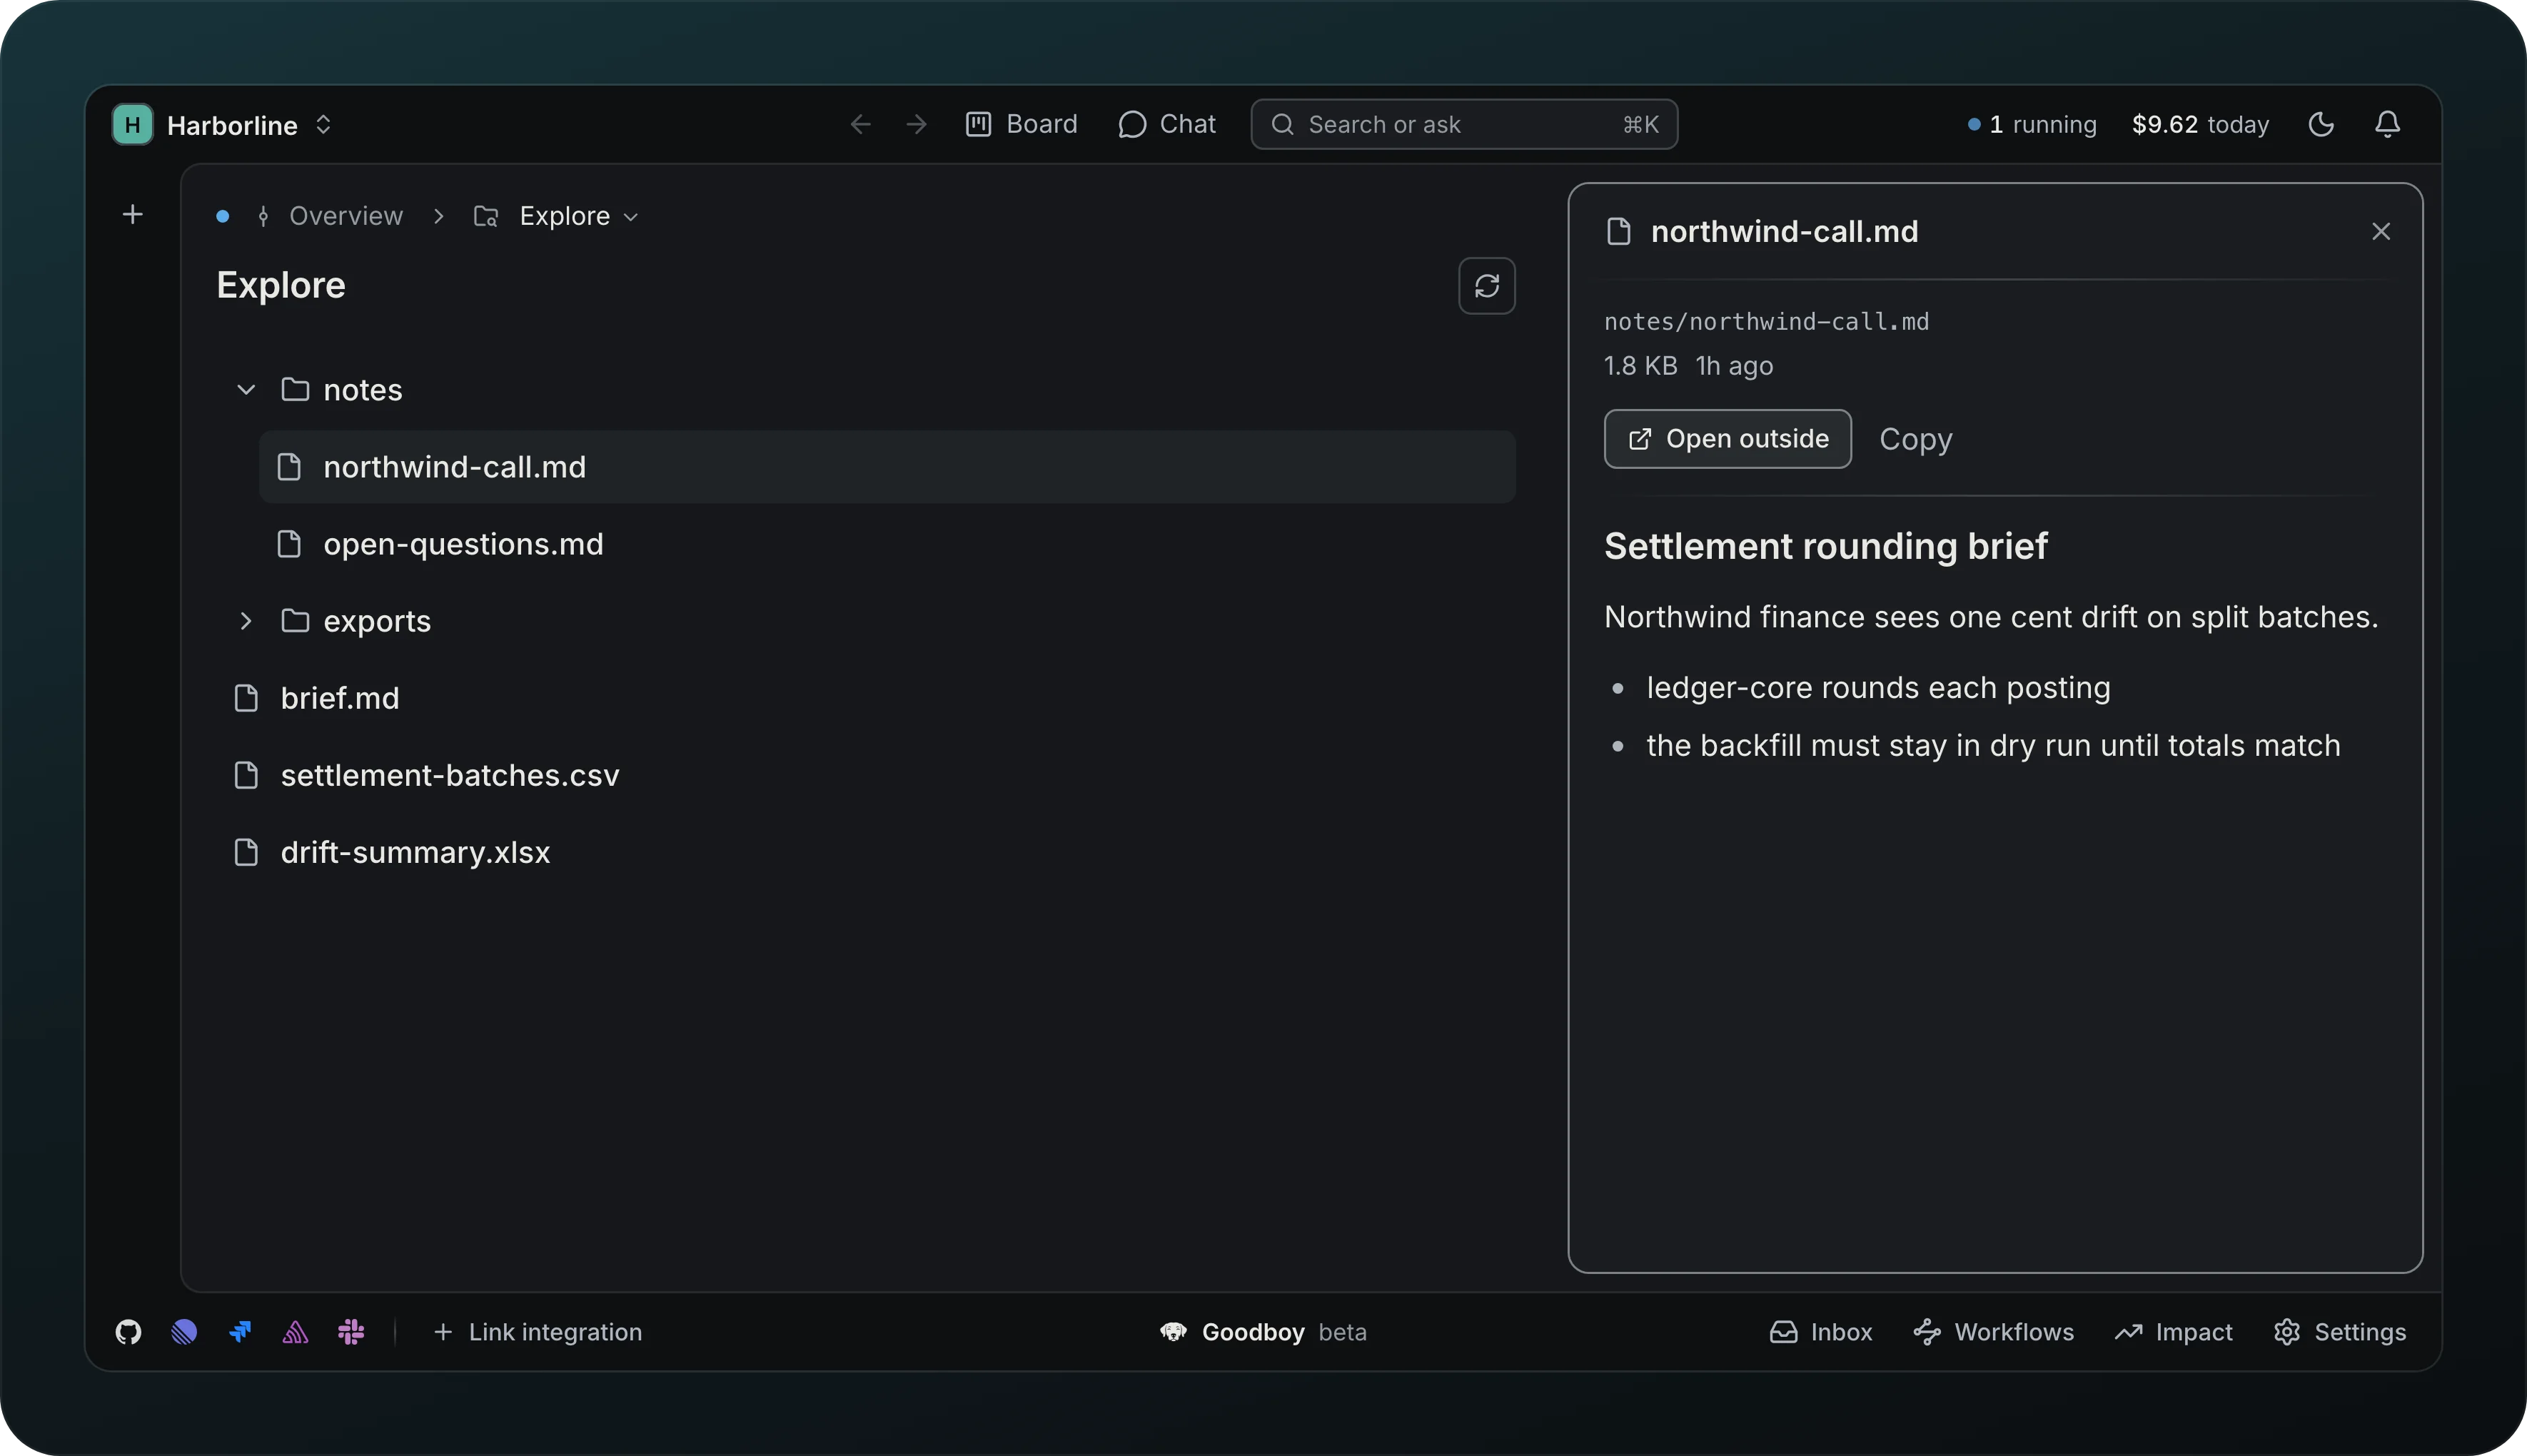Image resolution: width=2527 pixels, height=1456 pixels.
Task: Open the Chat view
Action: [1167, 124]
